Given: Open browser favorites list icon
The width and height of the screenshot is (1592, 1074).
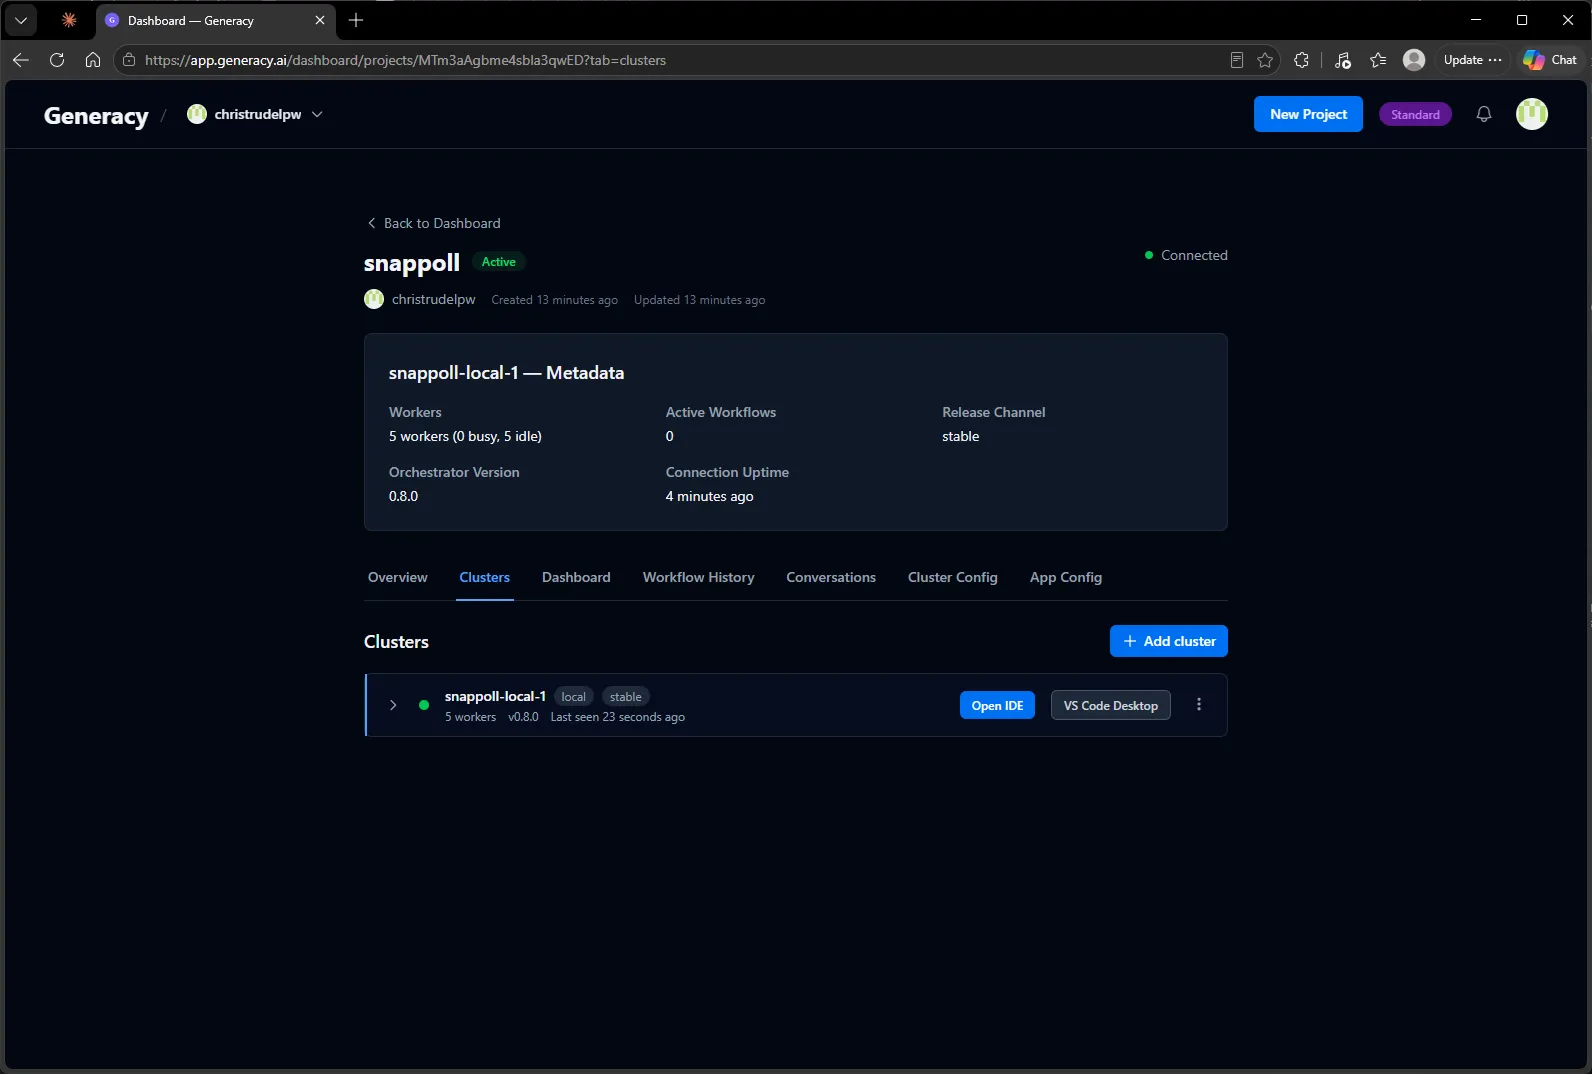Looking at the screenshot, I should pos(1378,60).
